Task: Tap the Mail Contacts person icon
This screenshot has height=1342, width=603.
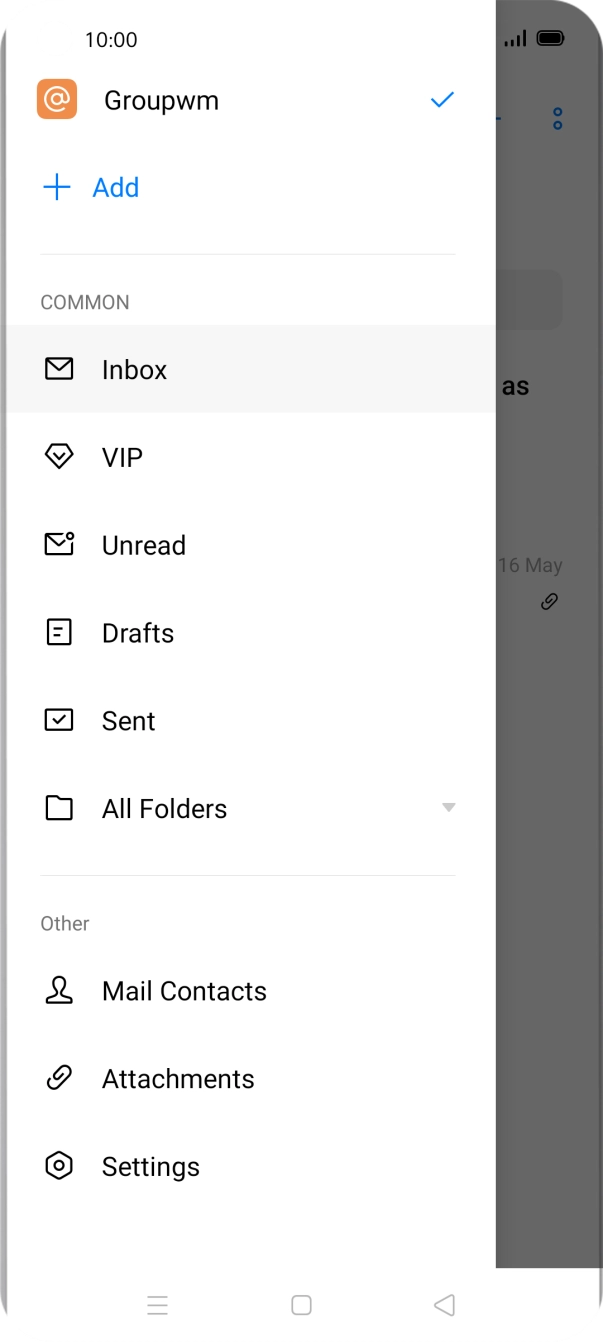Action: (59, 990)
